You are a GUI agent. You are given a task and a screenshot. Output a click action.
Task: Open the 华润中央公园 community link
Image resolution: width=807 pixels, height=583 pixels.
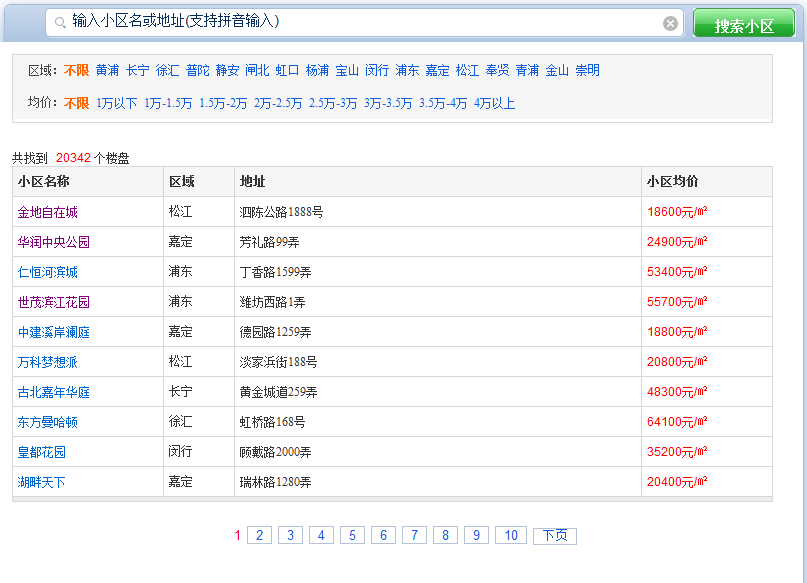click(54, 242)
